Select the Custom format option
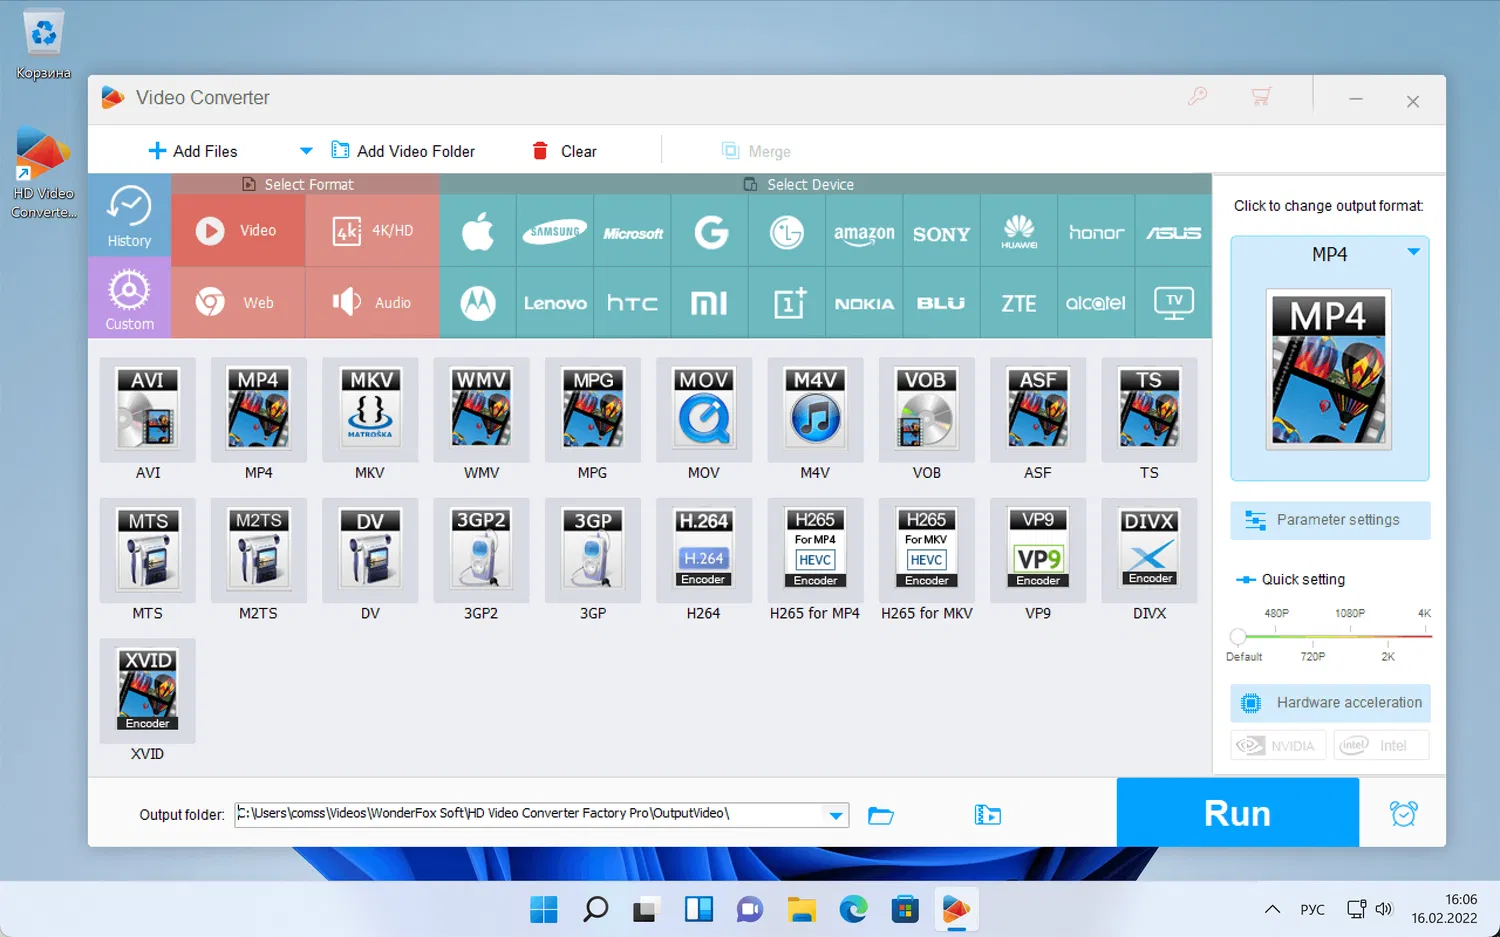 tap(129, 299)
